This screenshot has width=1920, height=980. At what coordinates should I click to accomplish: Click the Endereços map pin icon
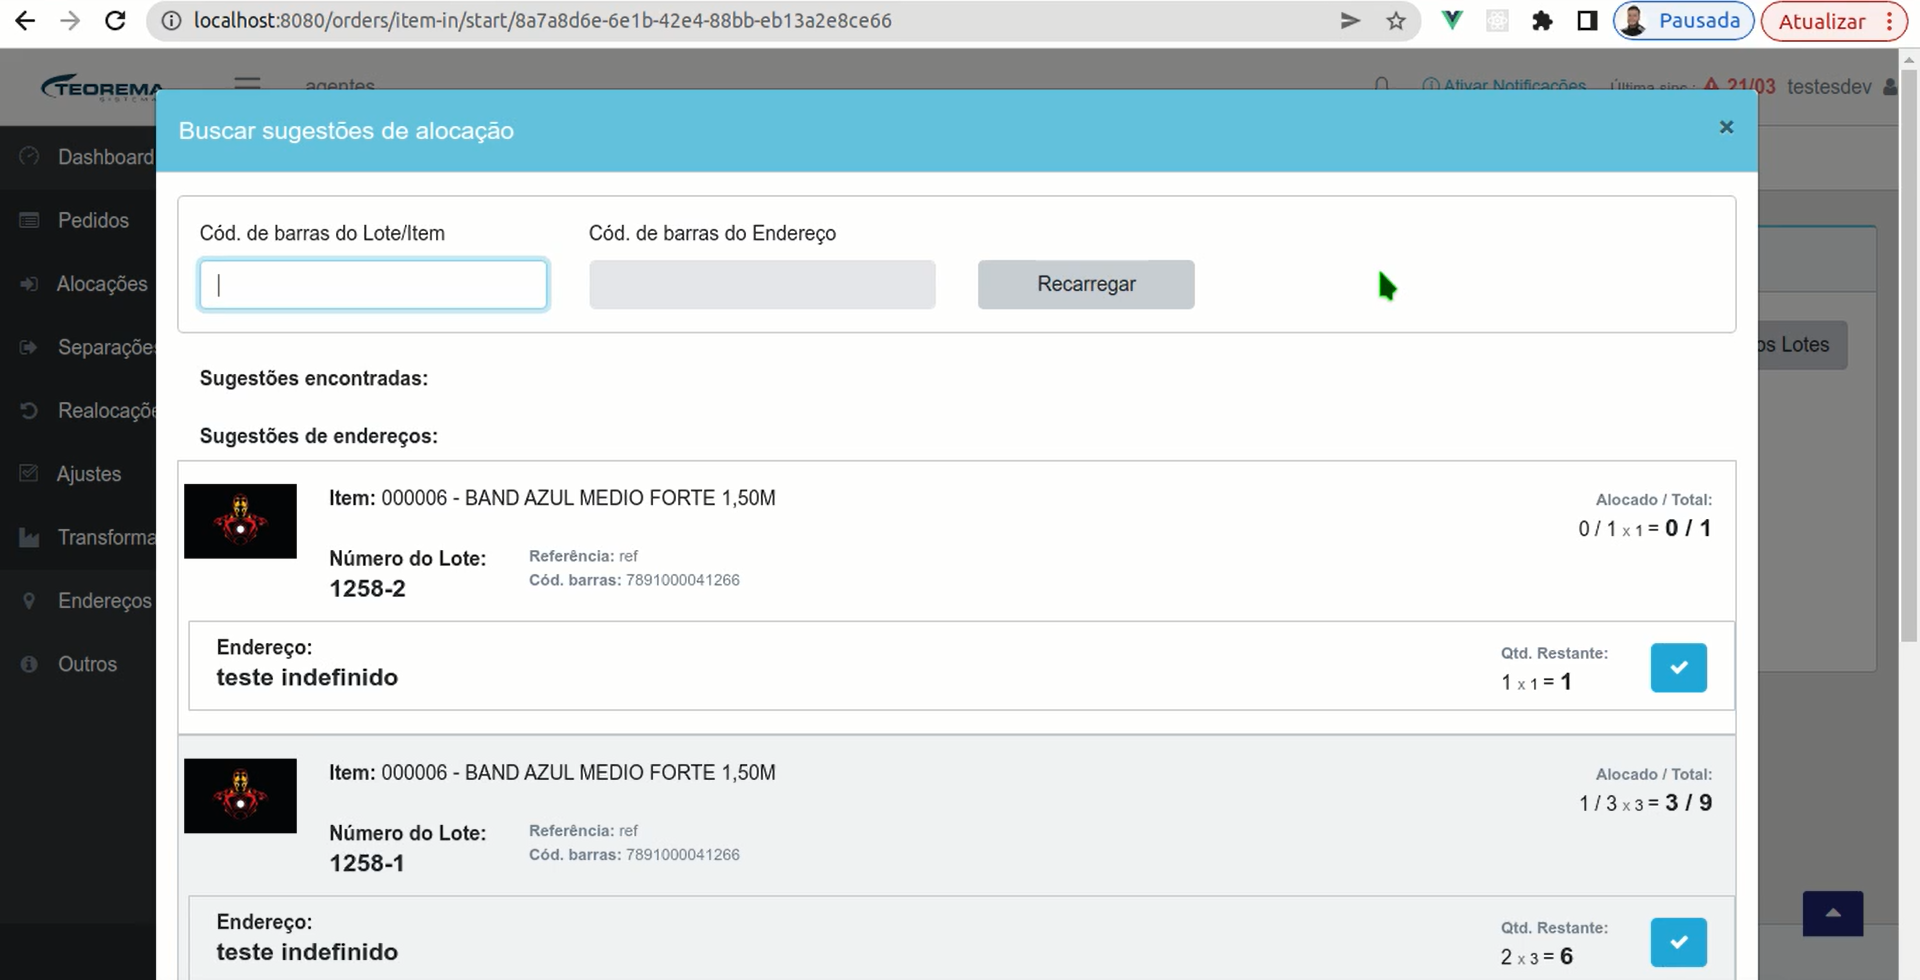(29, 601)
